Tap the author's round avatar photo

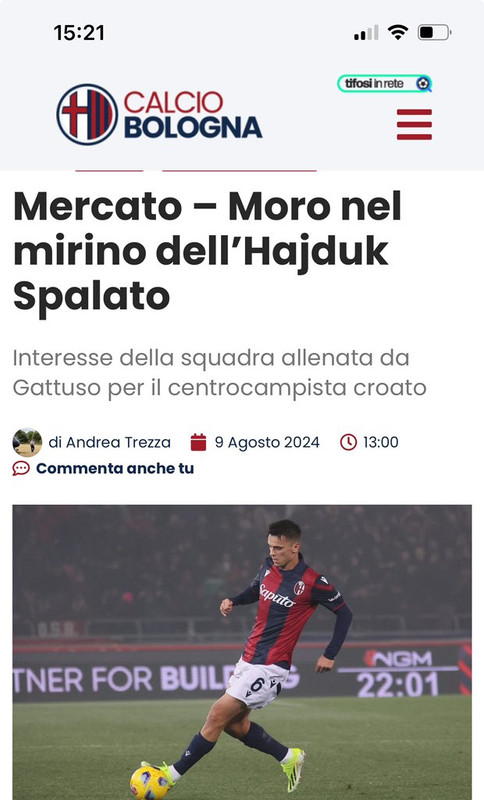tap(27, 442)
